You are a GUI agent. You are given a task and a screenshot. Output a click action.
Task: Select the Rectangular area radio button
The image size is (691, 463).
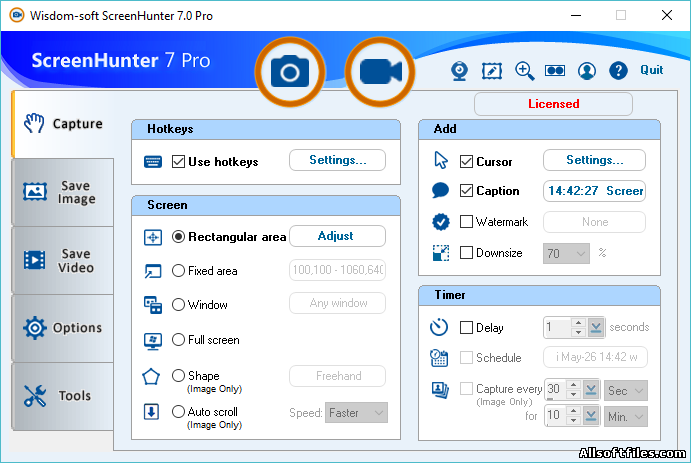tap(178, 237)
